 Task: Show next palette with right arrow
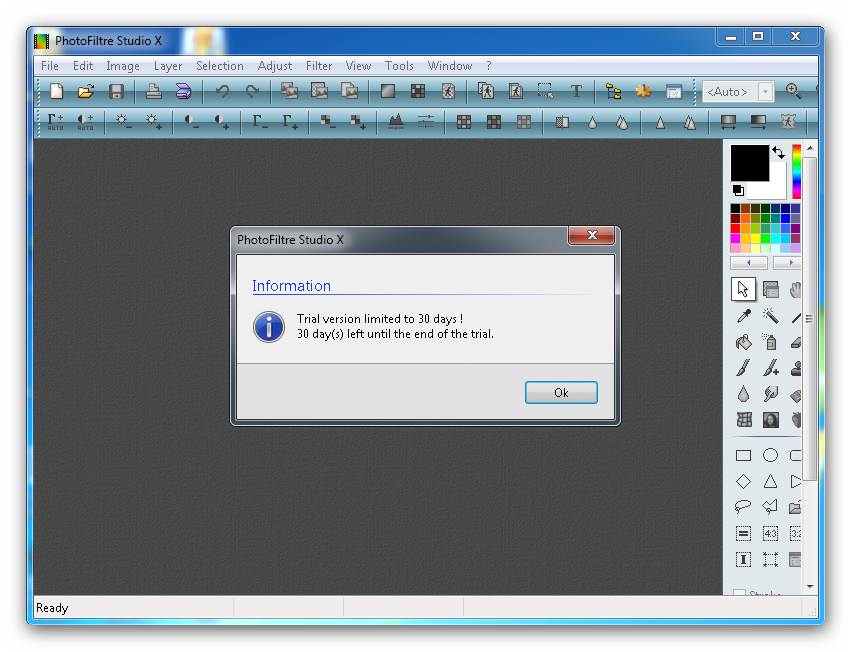[787, 262]
